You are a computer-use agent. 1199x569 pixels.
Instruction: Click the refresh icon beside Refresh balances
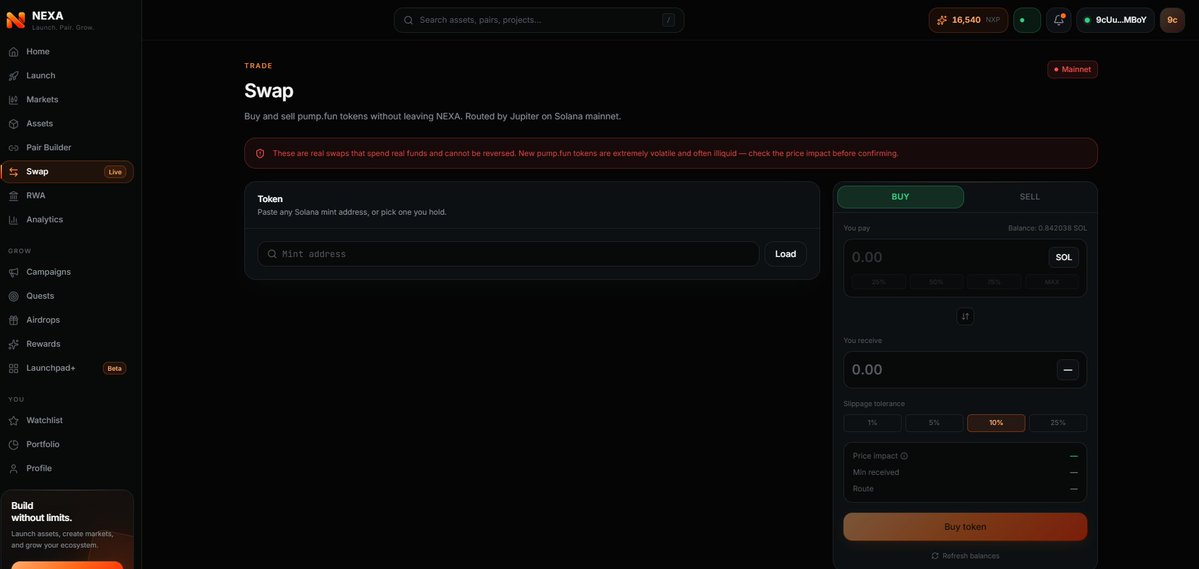tap(935, 556)
